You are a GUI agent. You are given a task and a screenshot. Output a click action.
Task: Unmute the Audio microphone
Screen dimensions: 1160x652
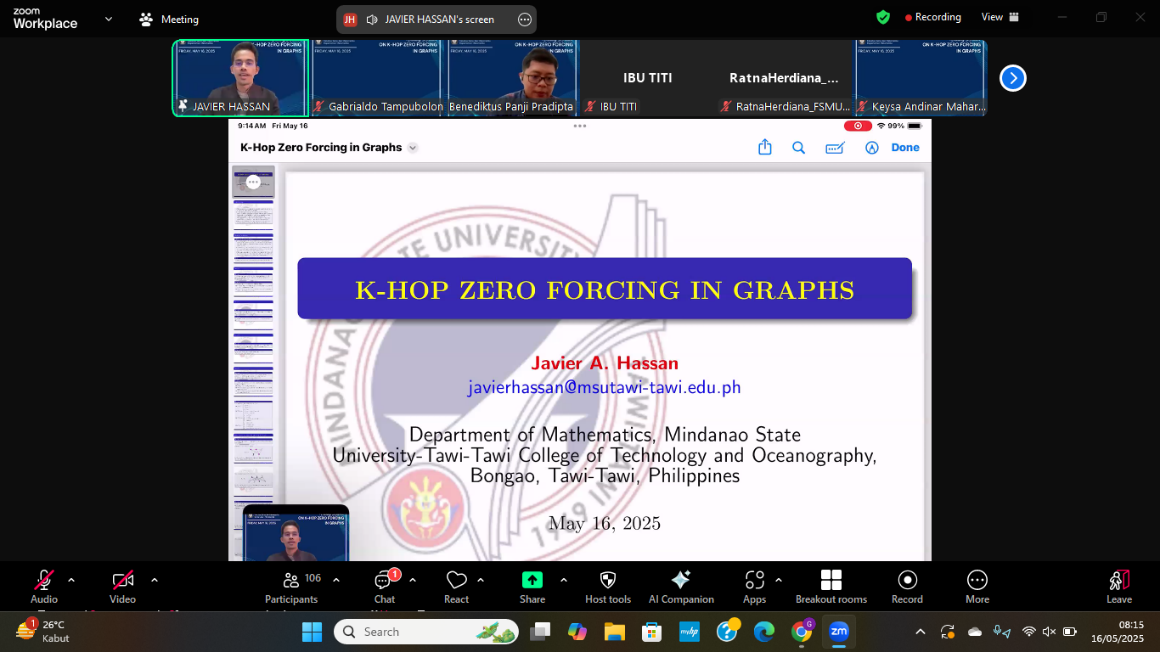coord(44,581)
